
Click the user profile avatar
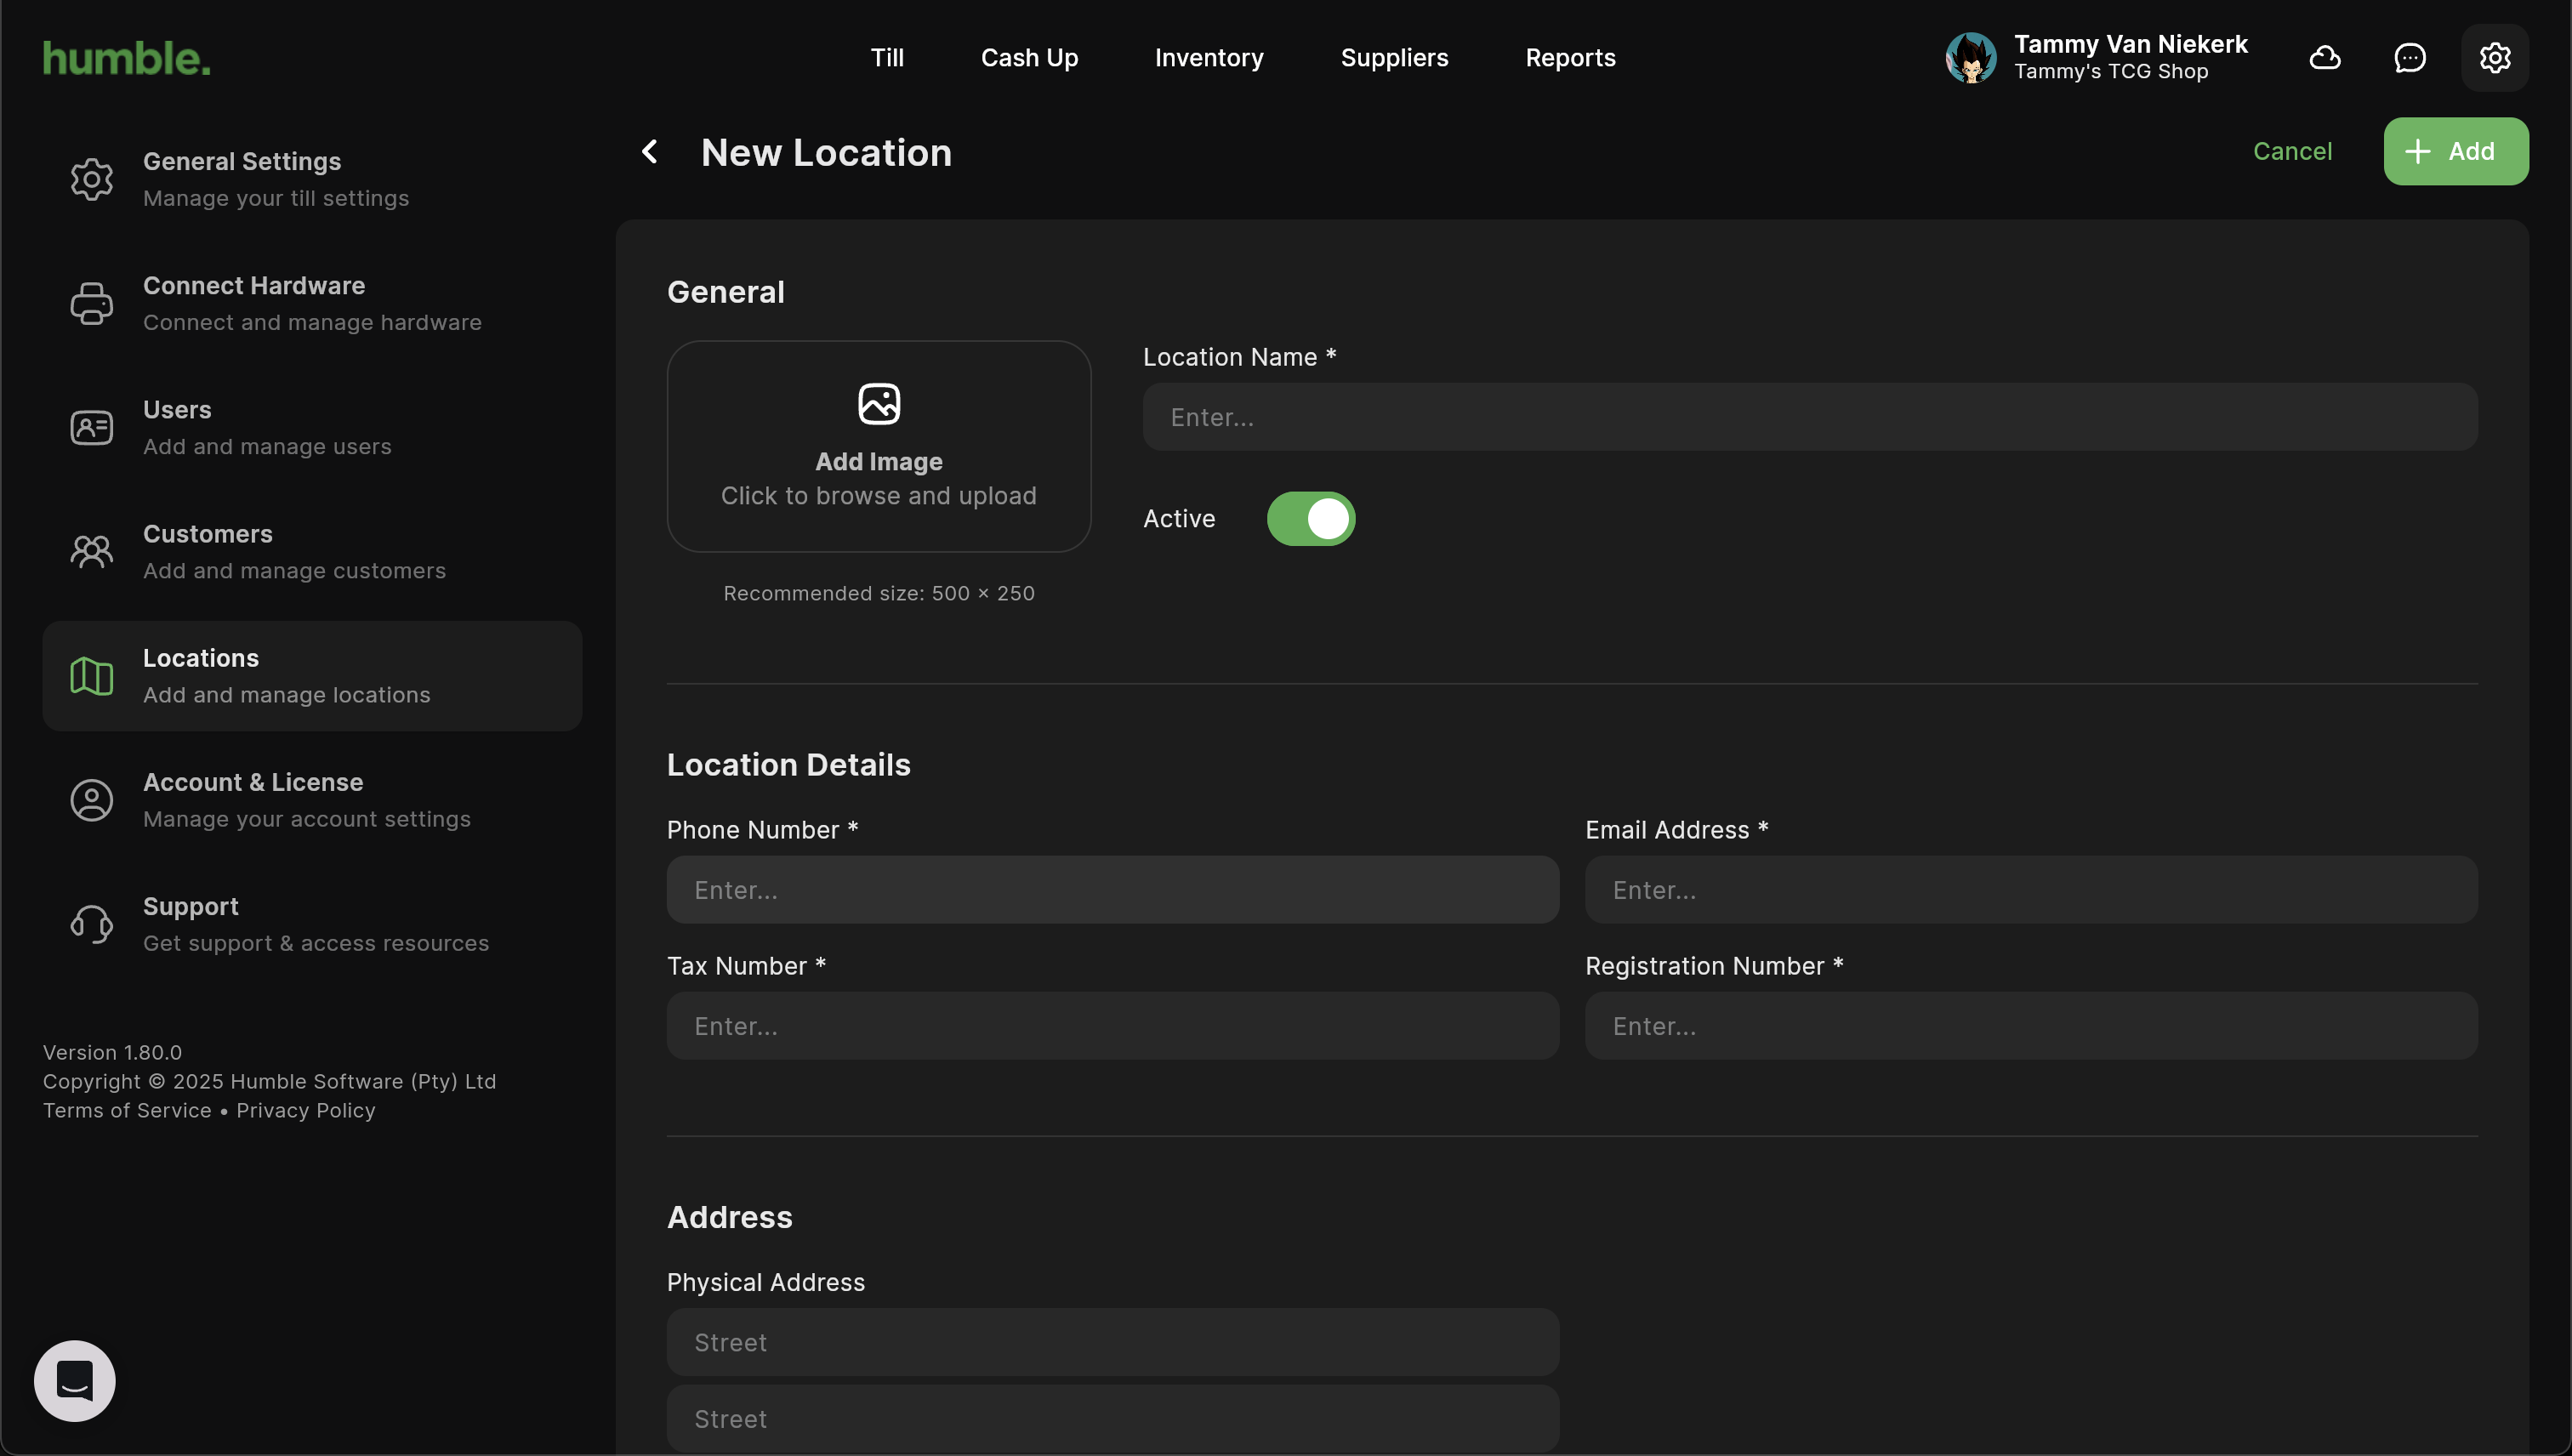pyautogui.click(x=1970, y=58)
